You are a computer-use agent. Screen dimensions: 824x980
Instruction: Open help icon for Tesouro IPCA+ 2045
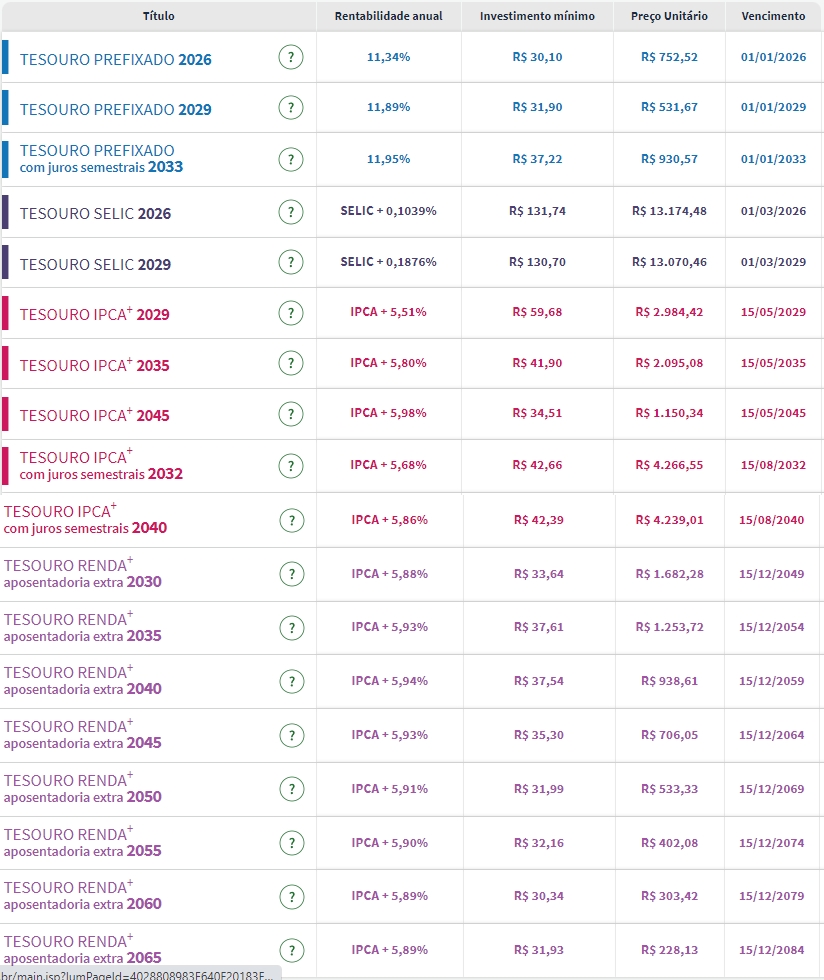pos(290,413)
